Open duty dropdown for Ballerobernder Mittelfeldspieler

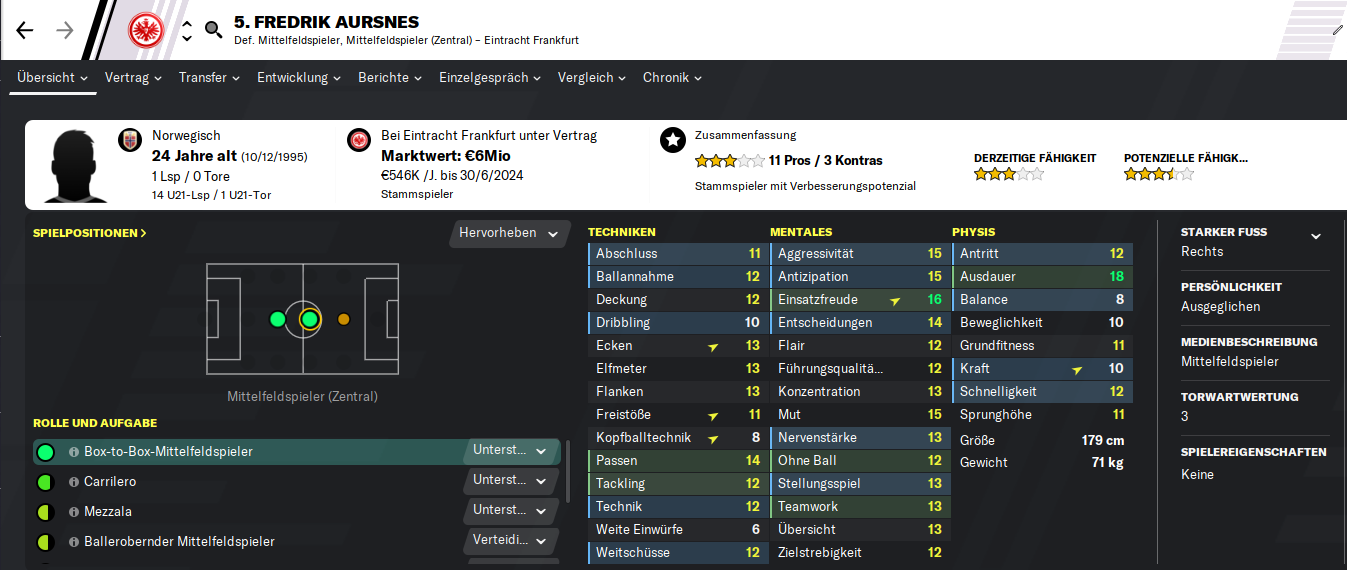click(511, 541)
